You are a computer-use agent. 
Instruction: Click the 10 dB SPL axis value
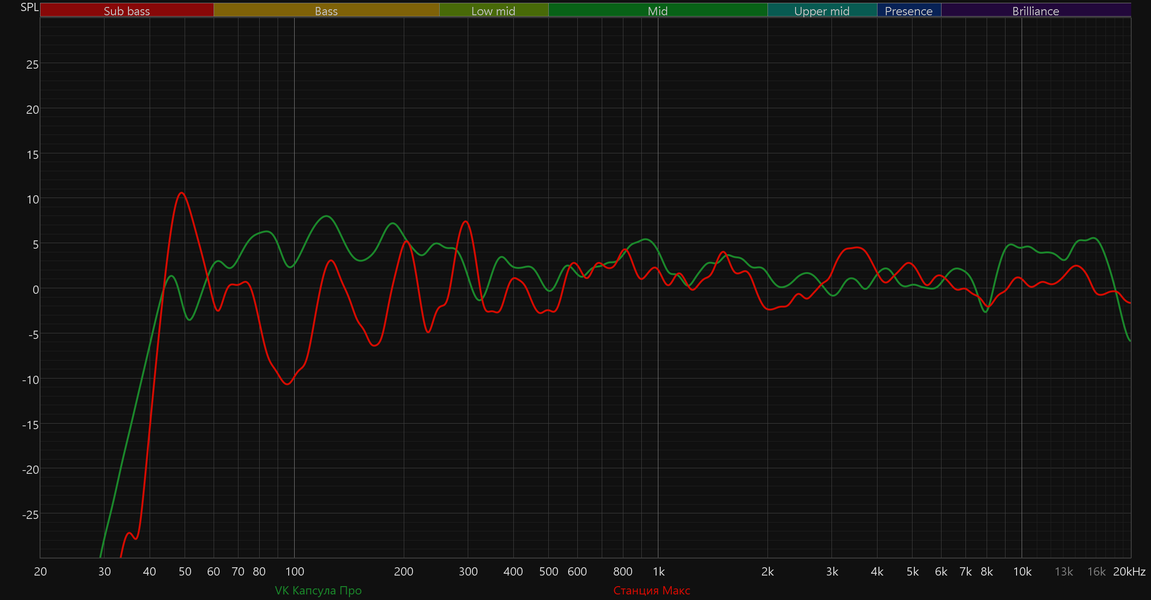(32, 200)
